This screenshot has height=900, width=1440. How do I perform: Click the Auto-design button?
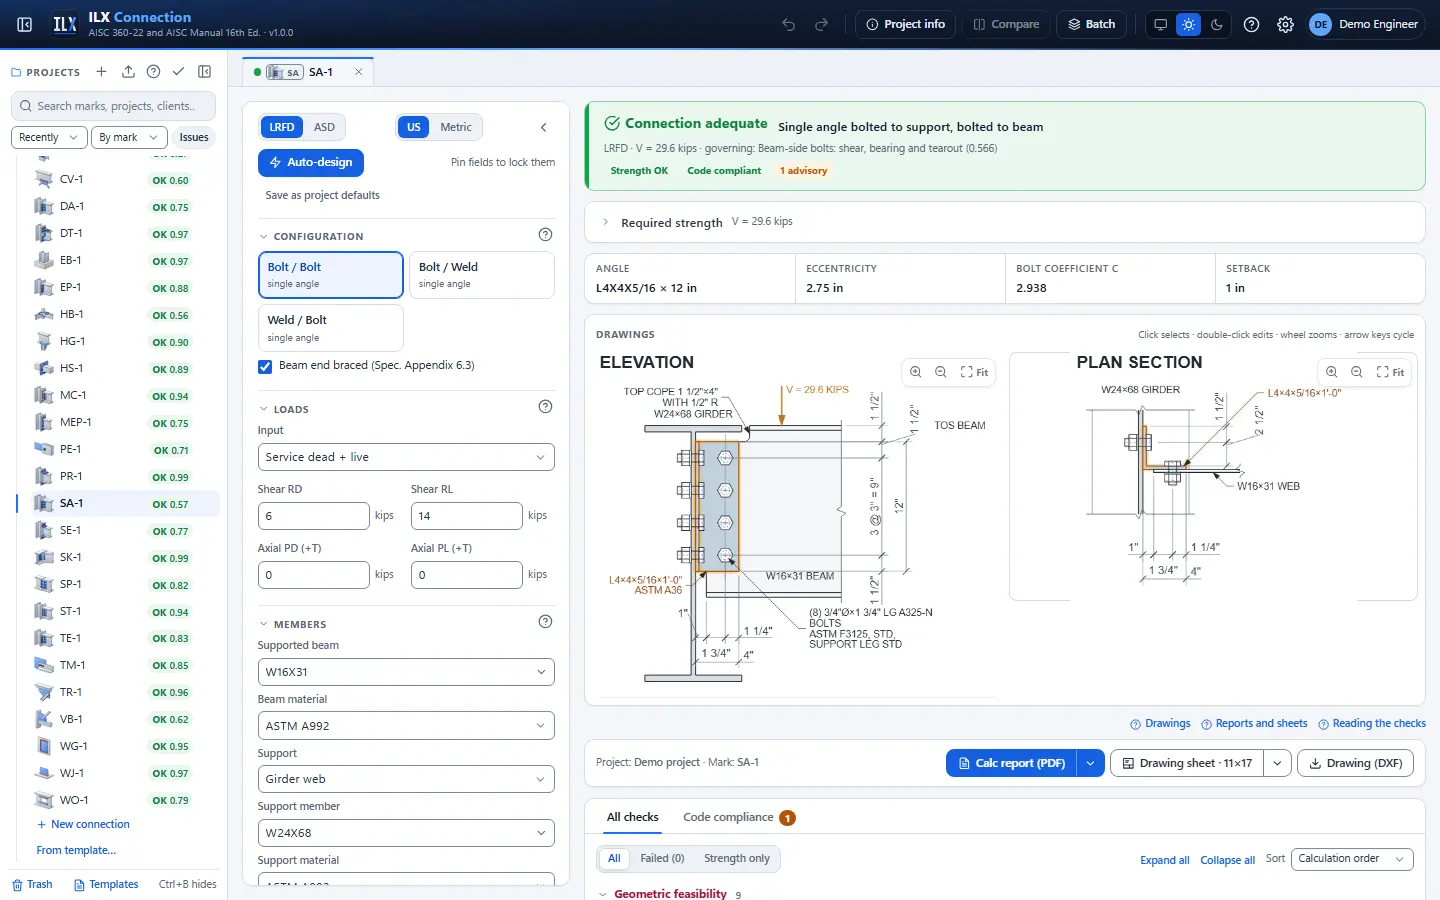[311, 162]
